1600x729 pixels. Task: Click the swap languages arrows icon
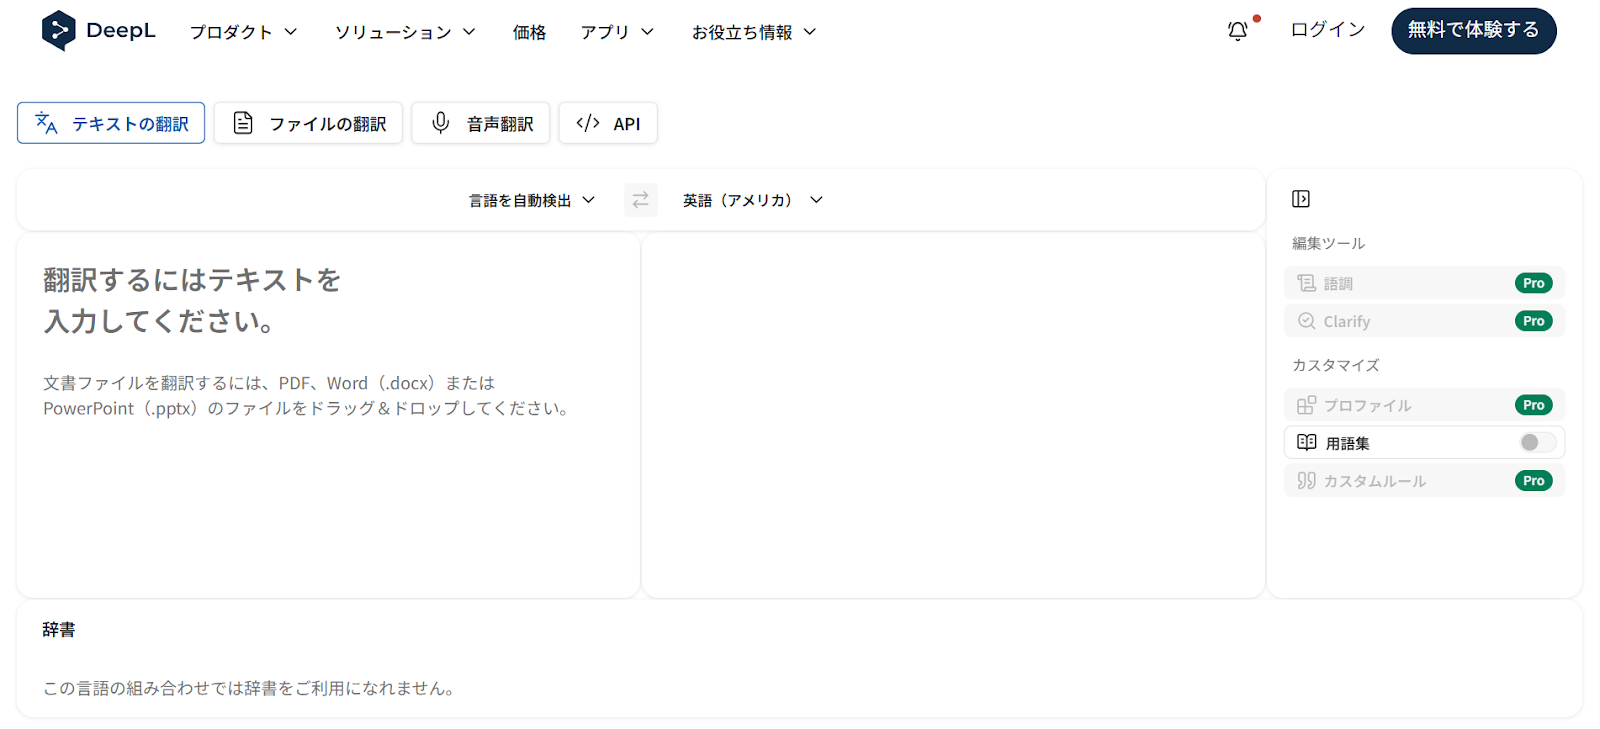click(x=640, y=200)
